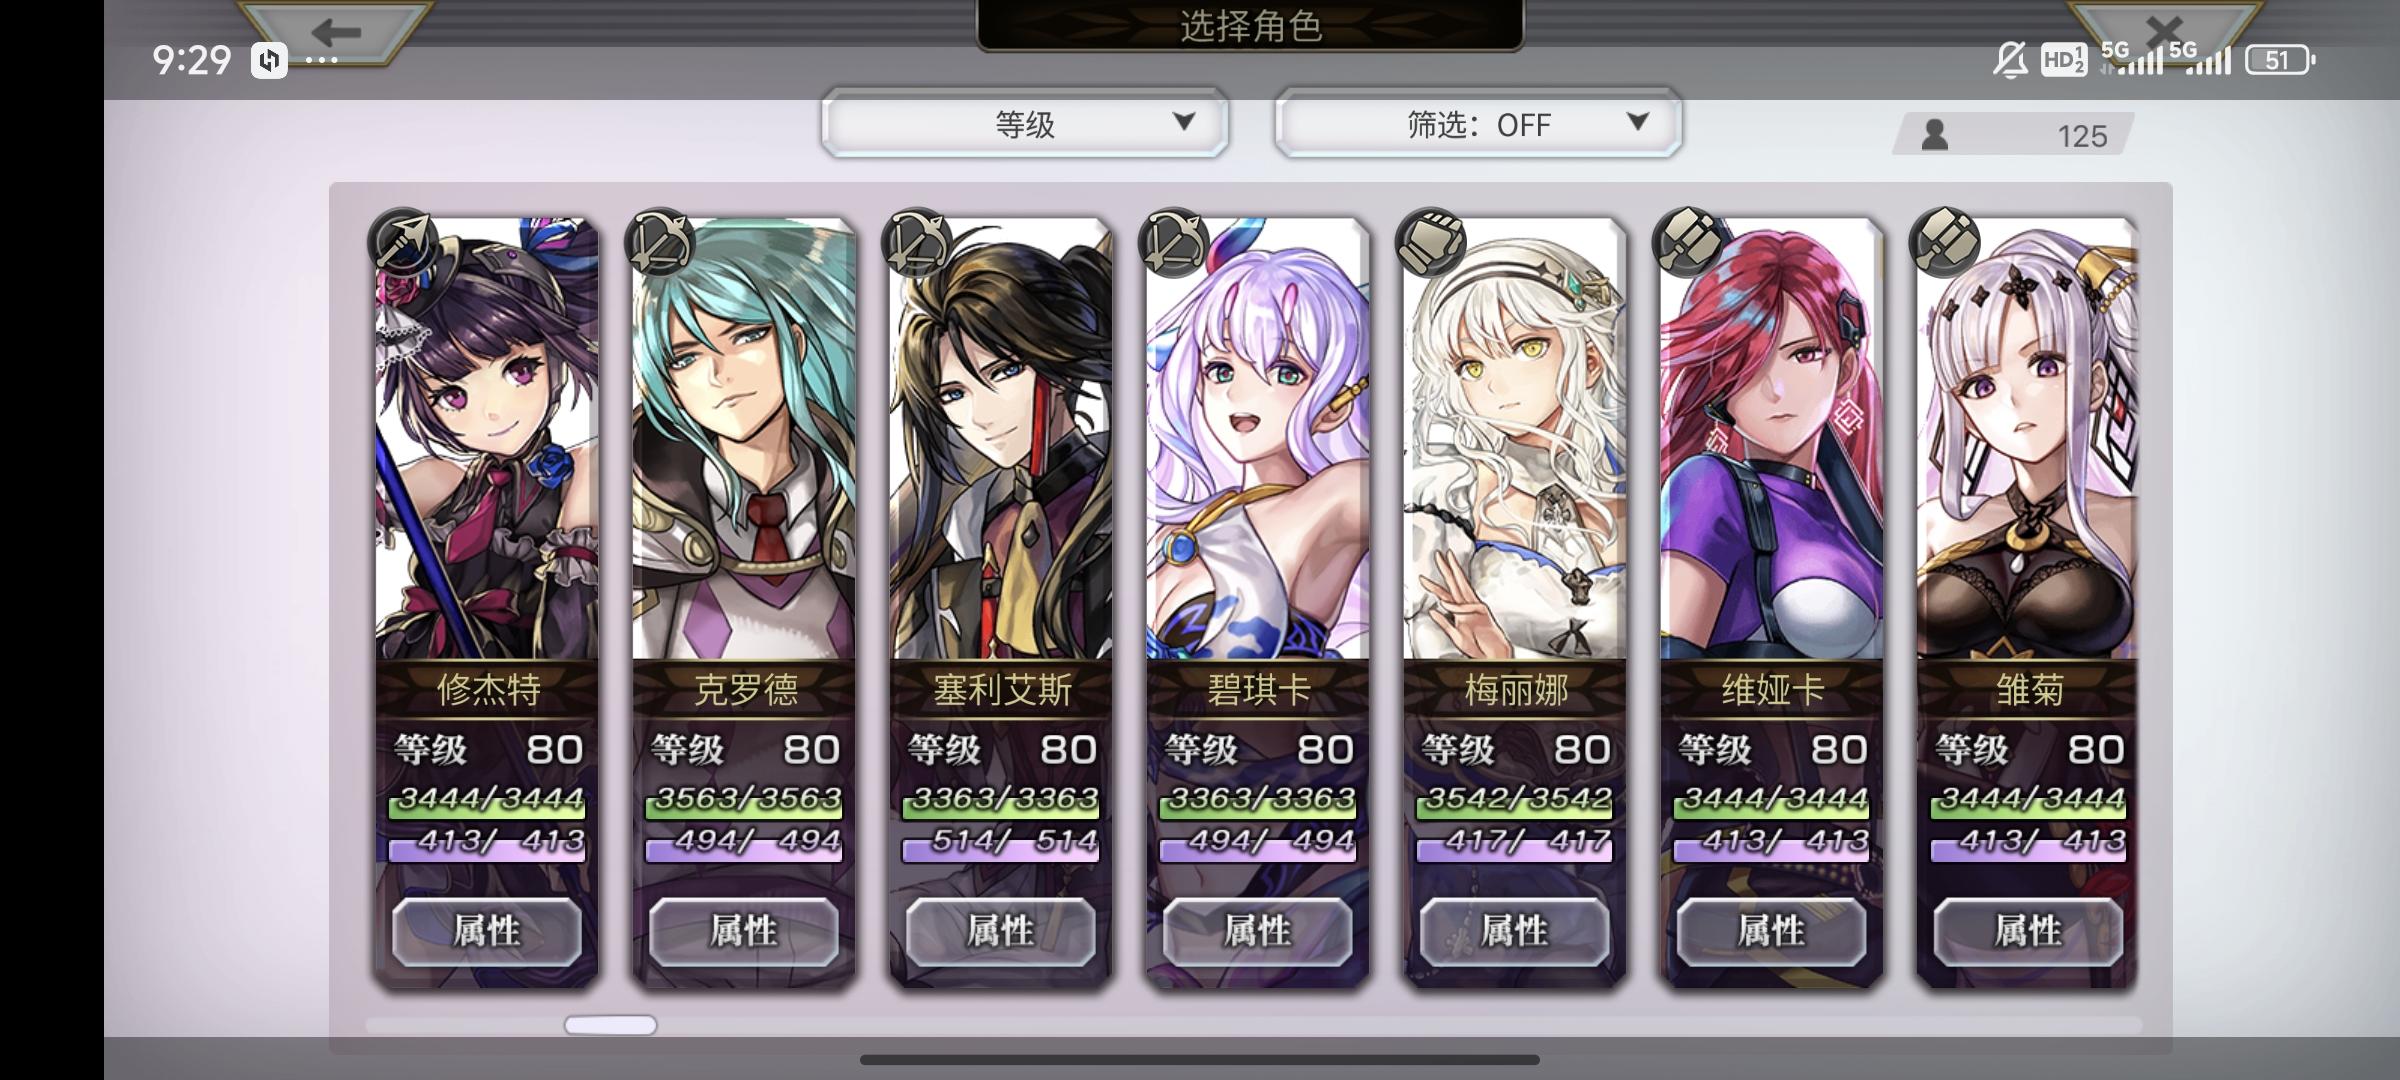Screen dimensions: 2400x1080
Task: Show 属性 for 雏菊
Action: 2029,931
